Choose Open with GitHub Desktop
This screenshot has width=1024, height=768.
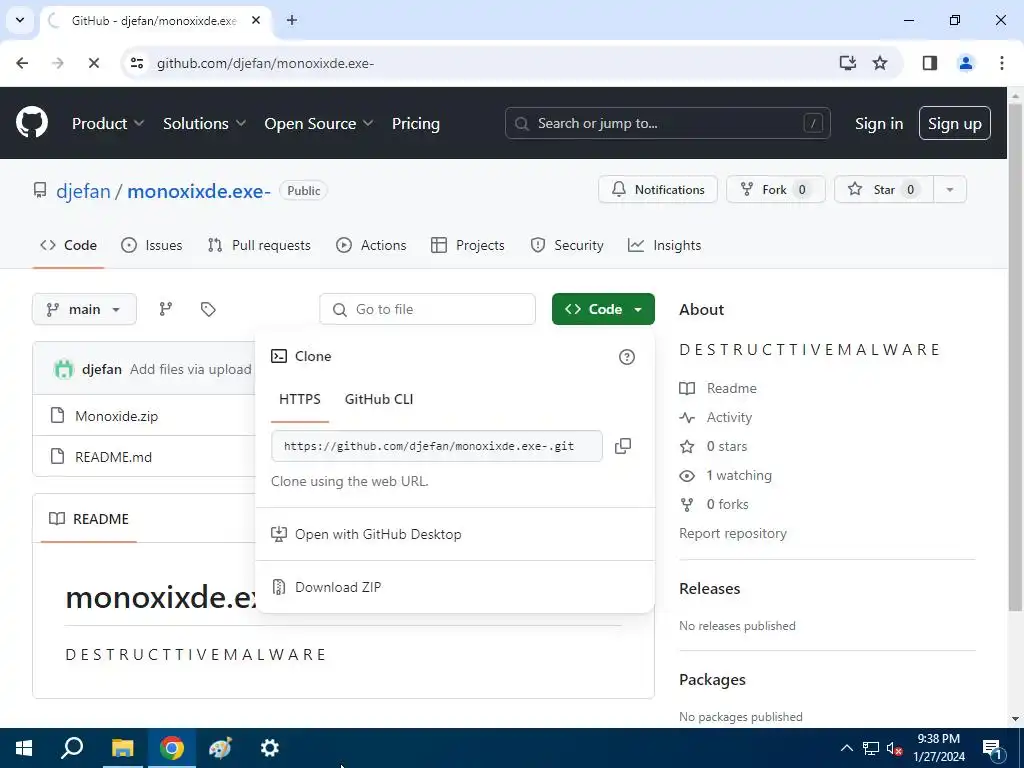pos(455,534)
